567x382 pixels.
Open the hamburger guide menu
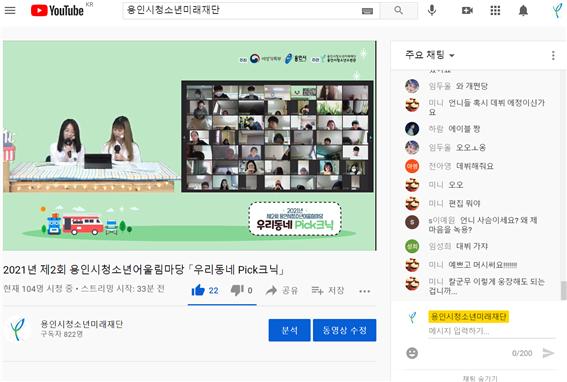pos(10,10)
